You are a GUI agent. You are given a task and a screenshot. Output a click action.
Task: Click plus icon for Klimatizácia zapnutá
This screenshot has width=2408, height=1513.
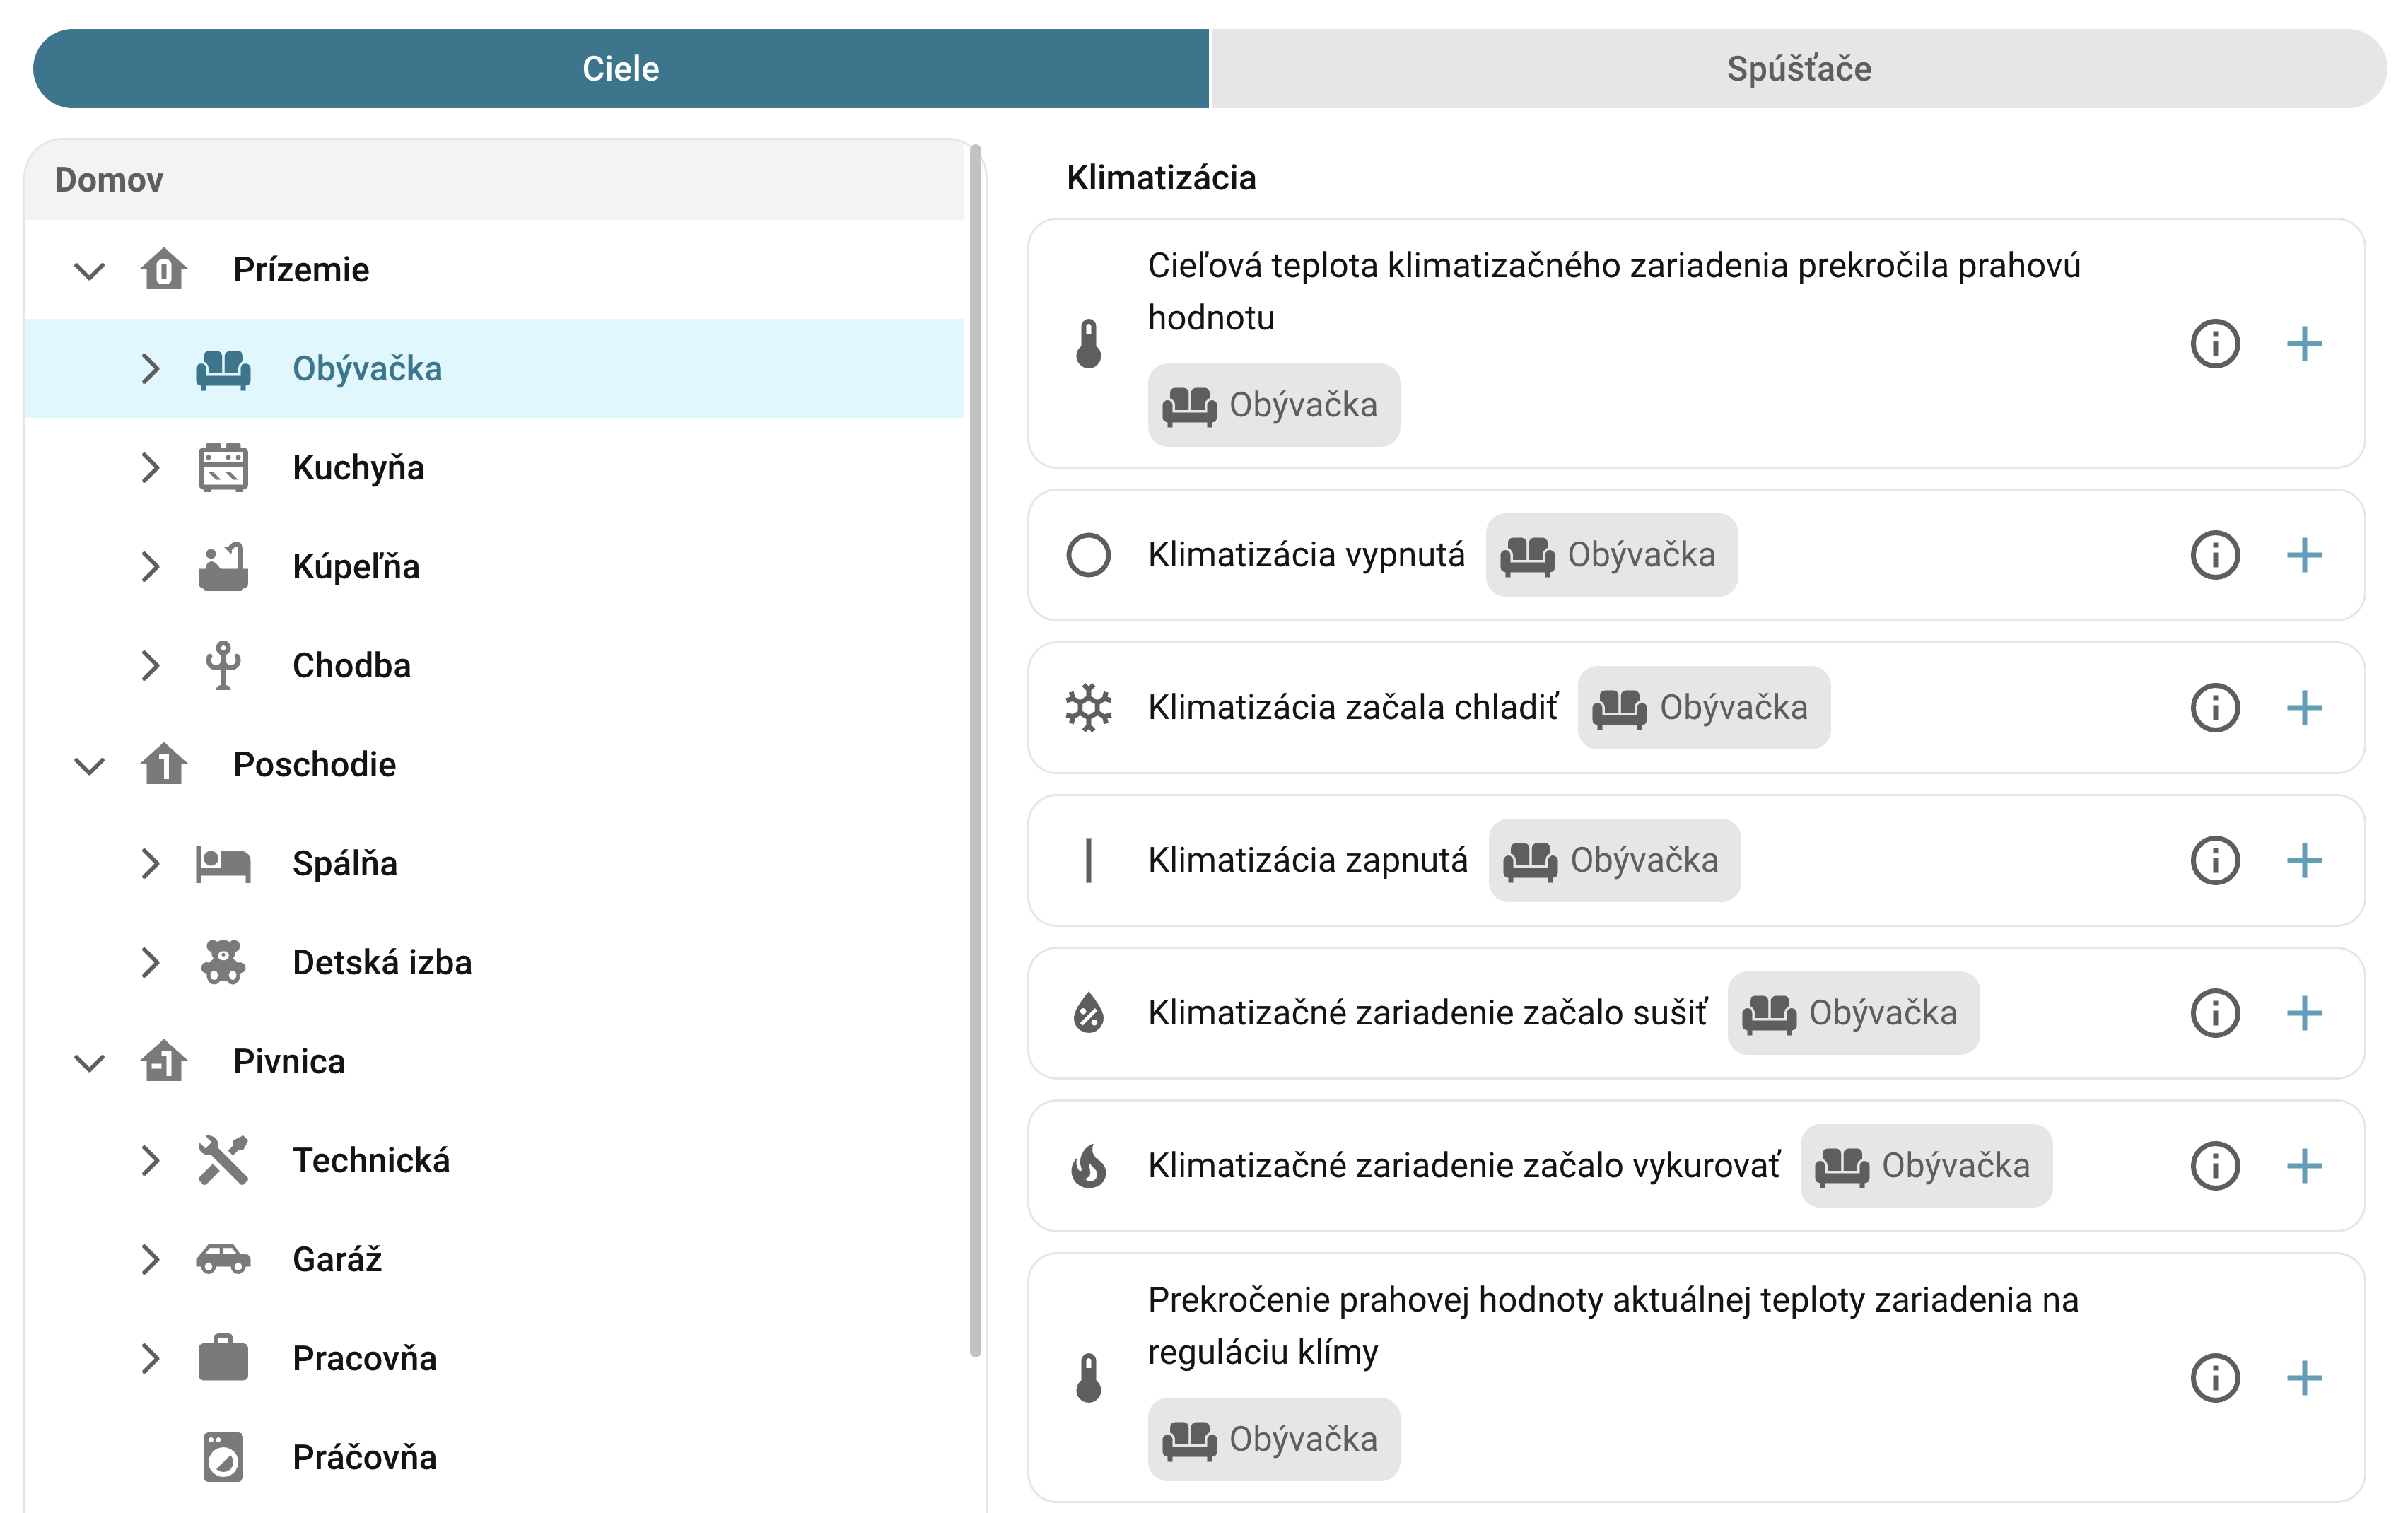tap(2303, 860)
